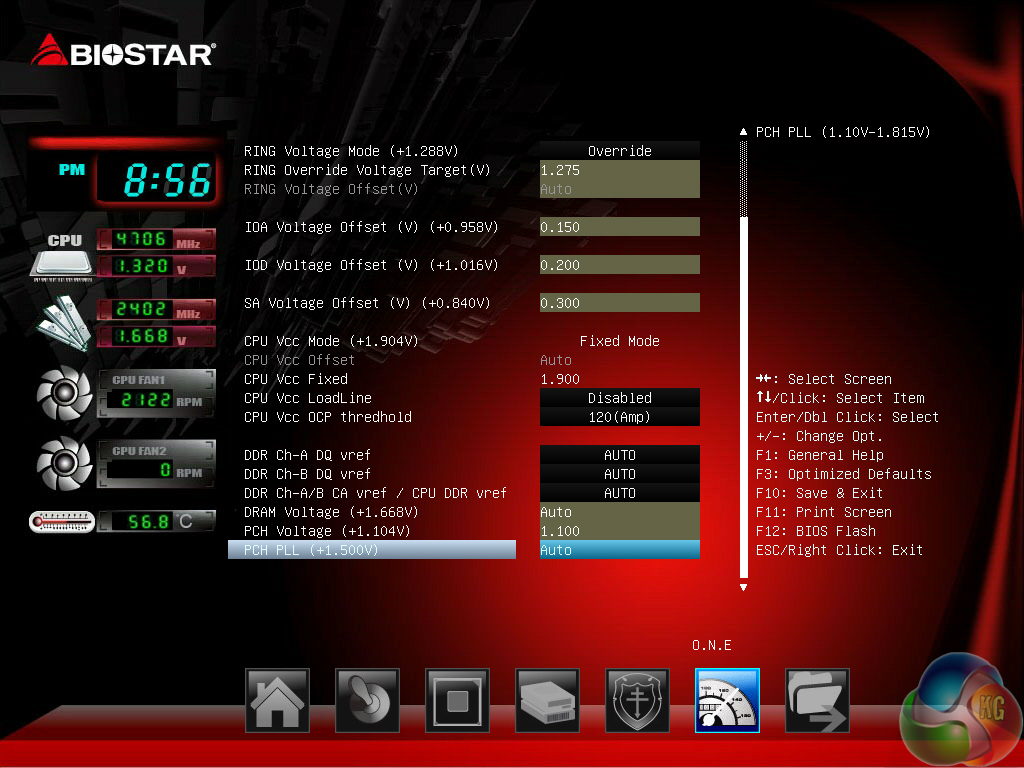The image size is (1024, 768).
Task: Select CPU Vcc LoadLine label
Action: coord(308,398)
